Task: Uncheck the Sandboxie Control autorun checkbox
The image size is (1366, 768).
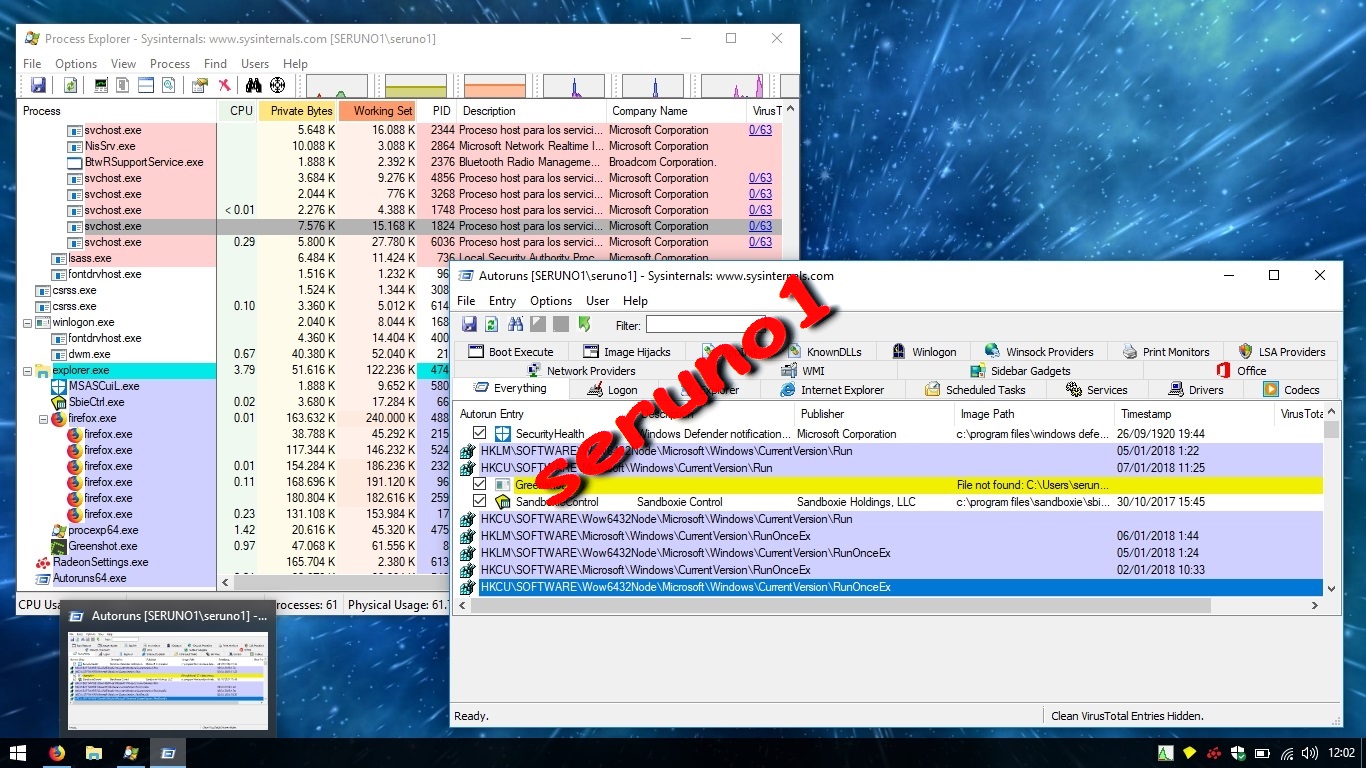Action: tap(480, 502)
